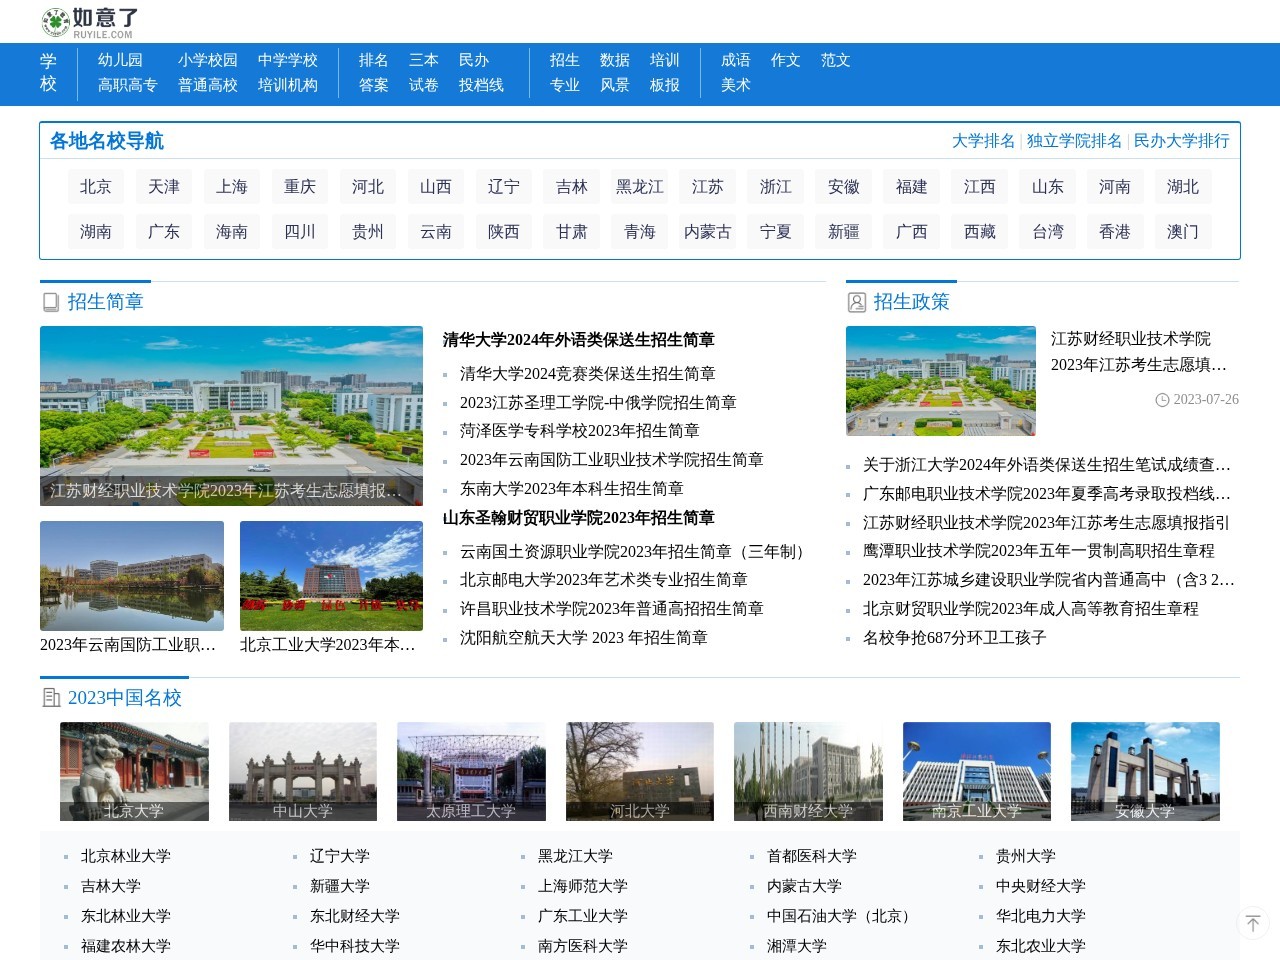1280x960 pixels.
Task: Choose 北京 in the regional school navigator
Action: coord(96,187)
